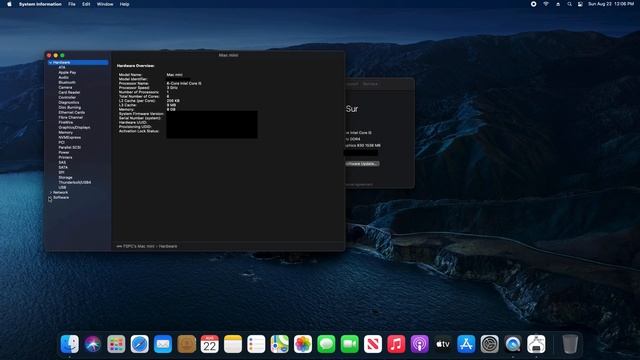
Task: Open the Notes app in Dock
Action: (x=233, y=344)
